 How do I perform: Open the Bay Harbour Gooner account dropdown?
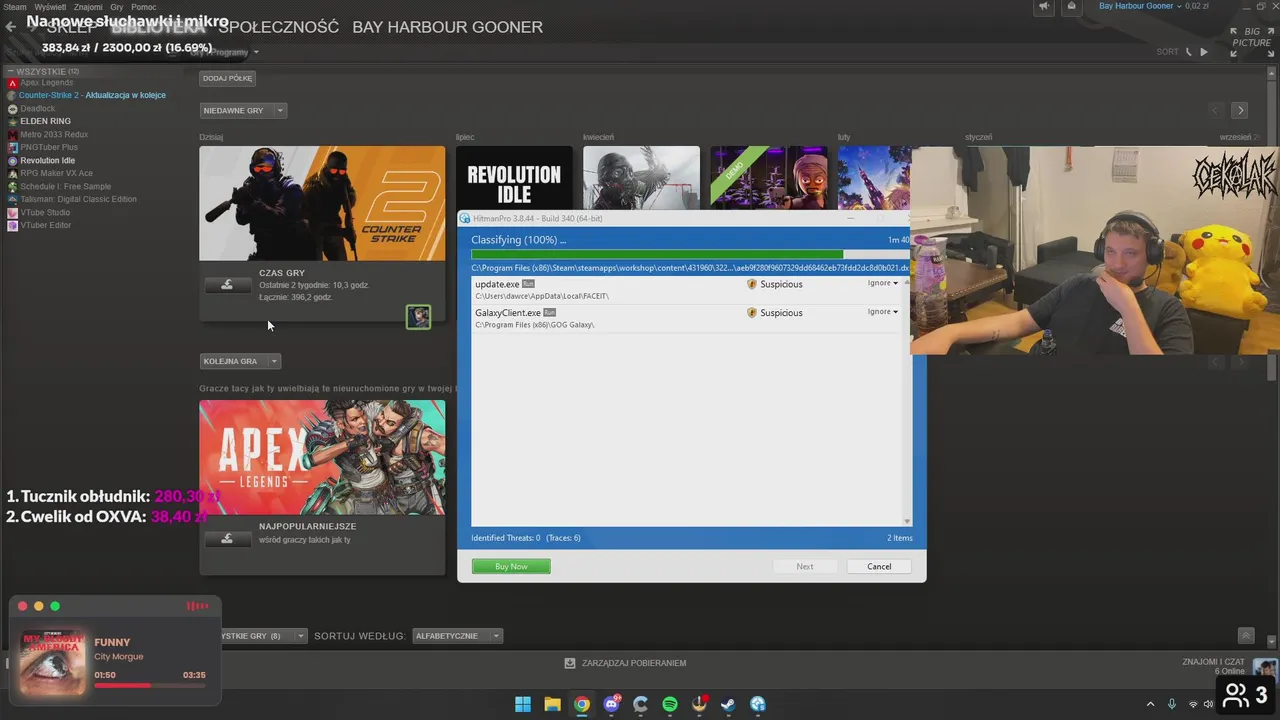click(x=1140, y=6)
